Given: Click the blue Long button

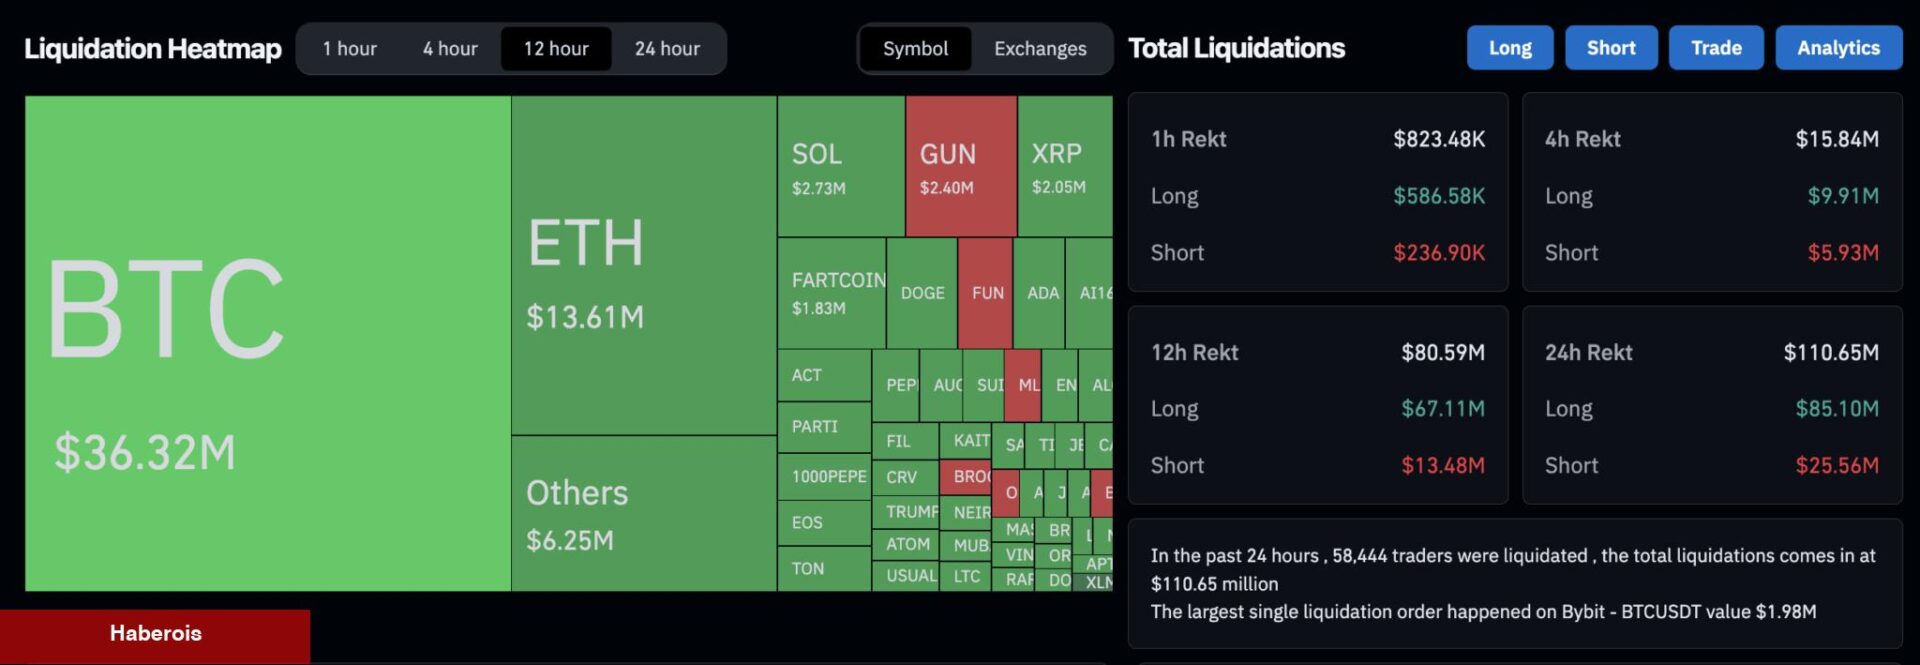Looking at the screenshot, I should click(x=1509, y=48).
